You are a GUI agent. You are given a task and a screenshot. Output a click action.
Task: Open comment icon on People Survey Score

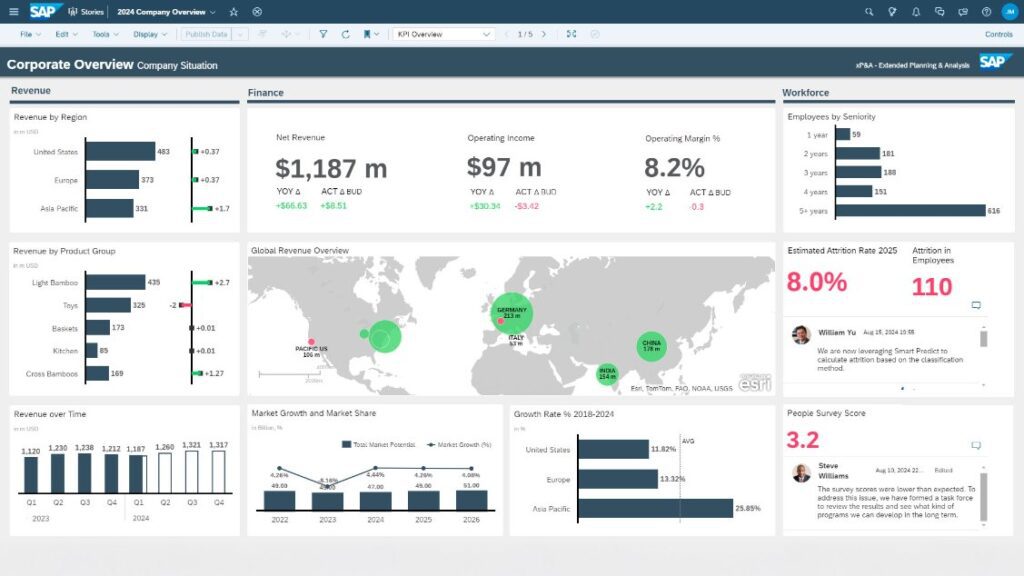point(976,445)
